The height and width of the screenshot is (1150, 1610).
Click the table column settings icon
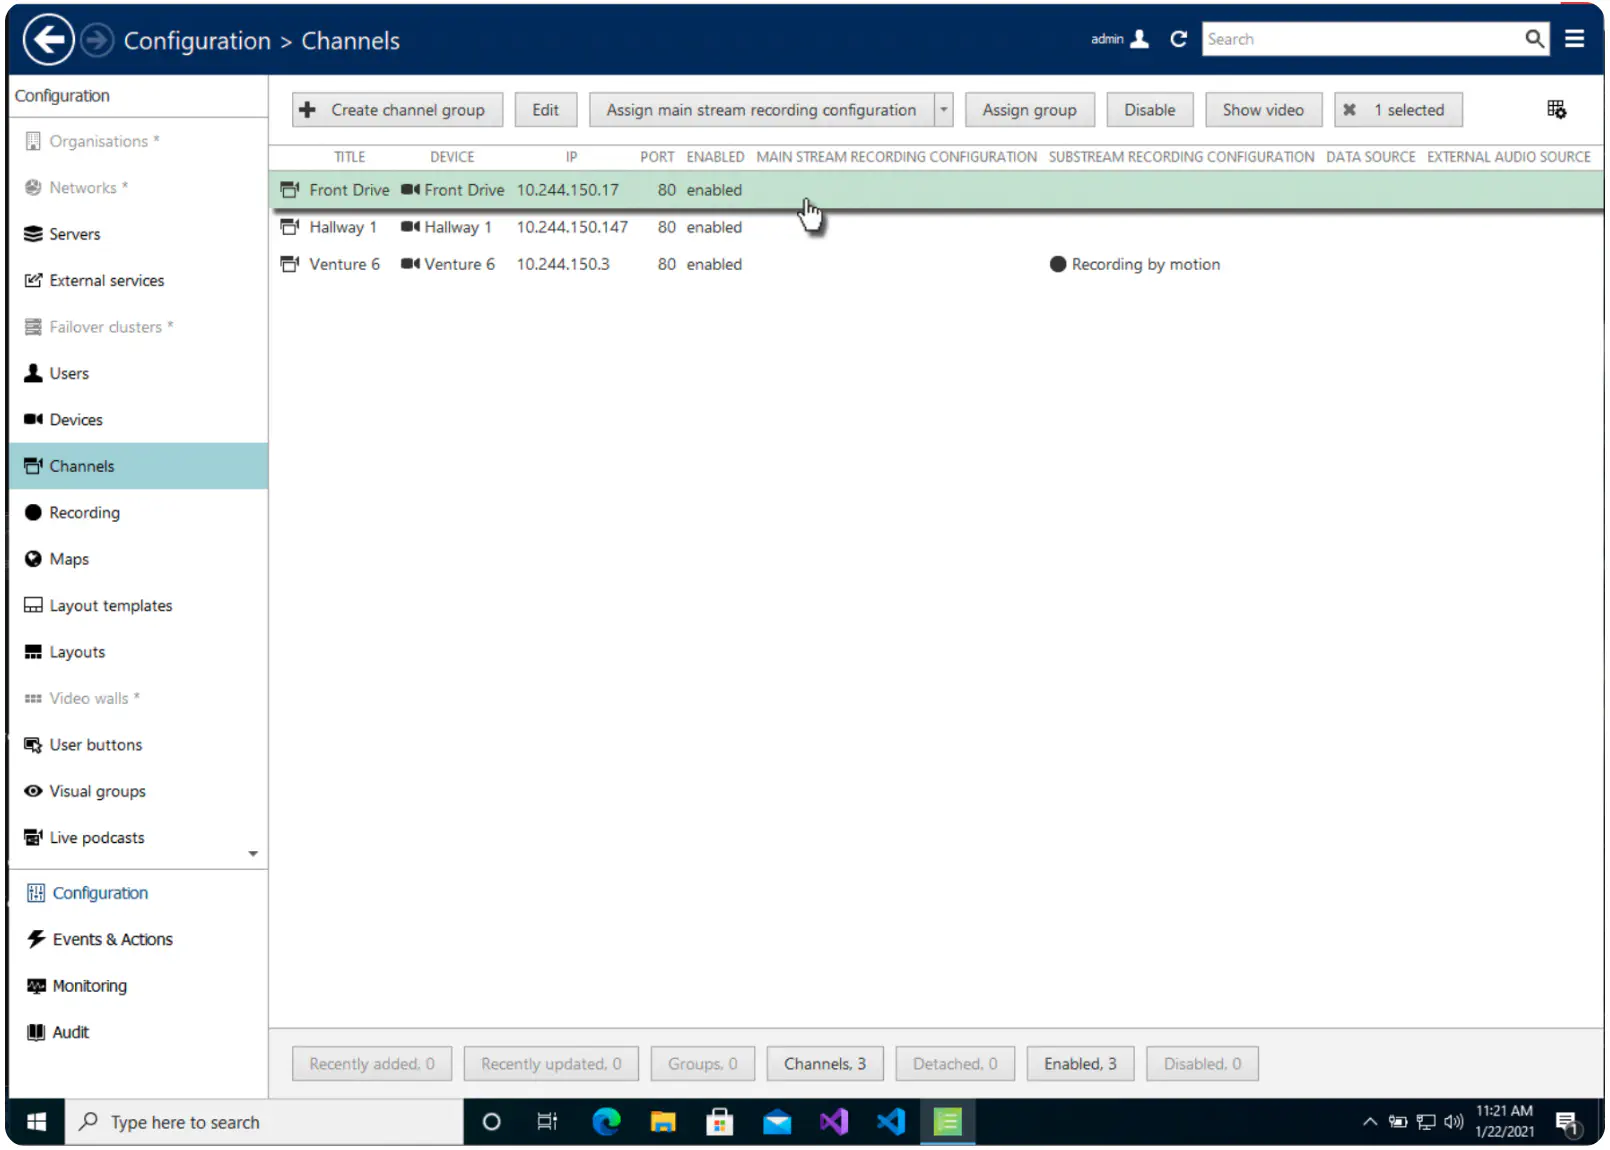pos(1556,110)
